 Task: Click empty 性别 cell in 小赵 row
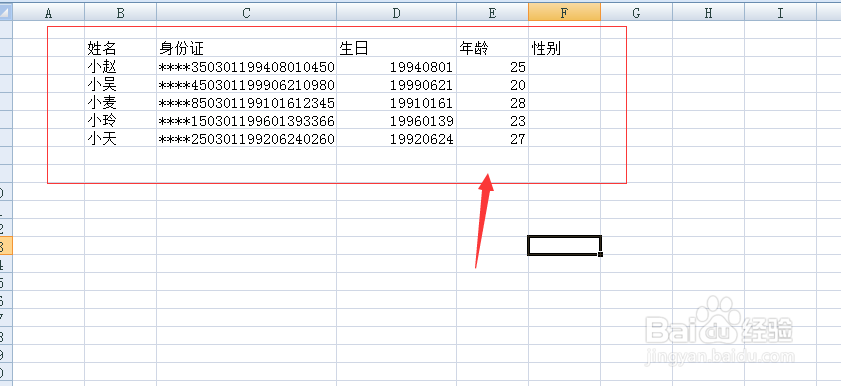(x=564, y=66)
